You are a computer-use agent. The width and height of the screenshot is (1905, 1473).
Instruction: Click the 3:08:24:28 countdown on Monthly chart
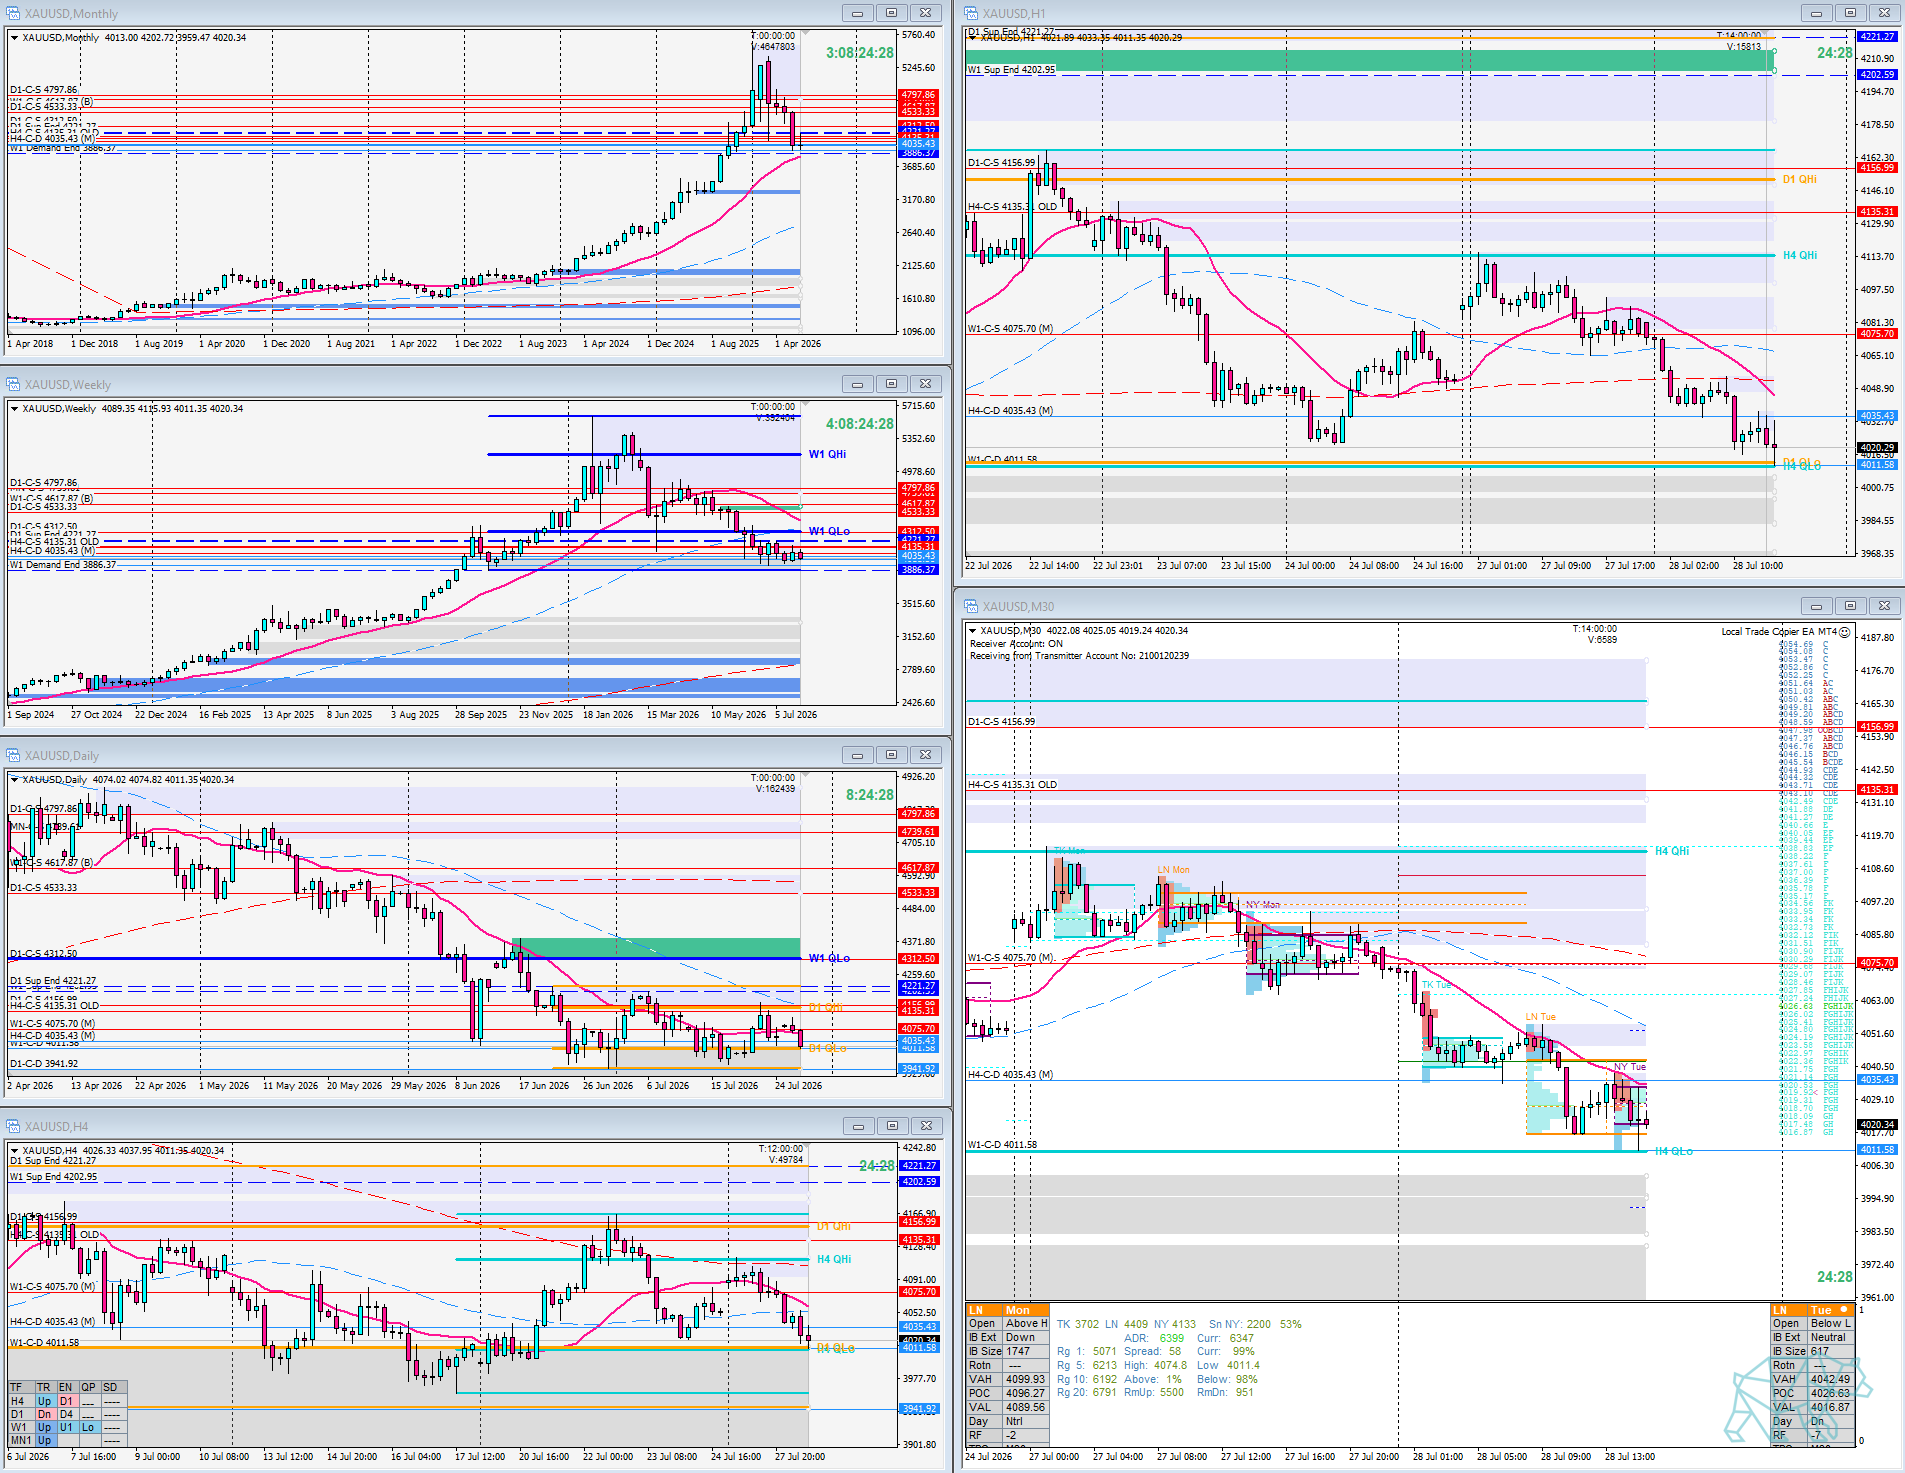point(860,53)
